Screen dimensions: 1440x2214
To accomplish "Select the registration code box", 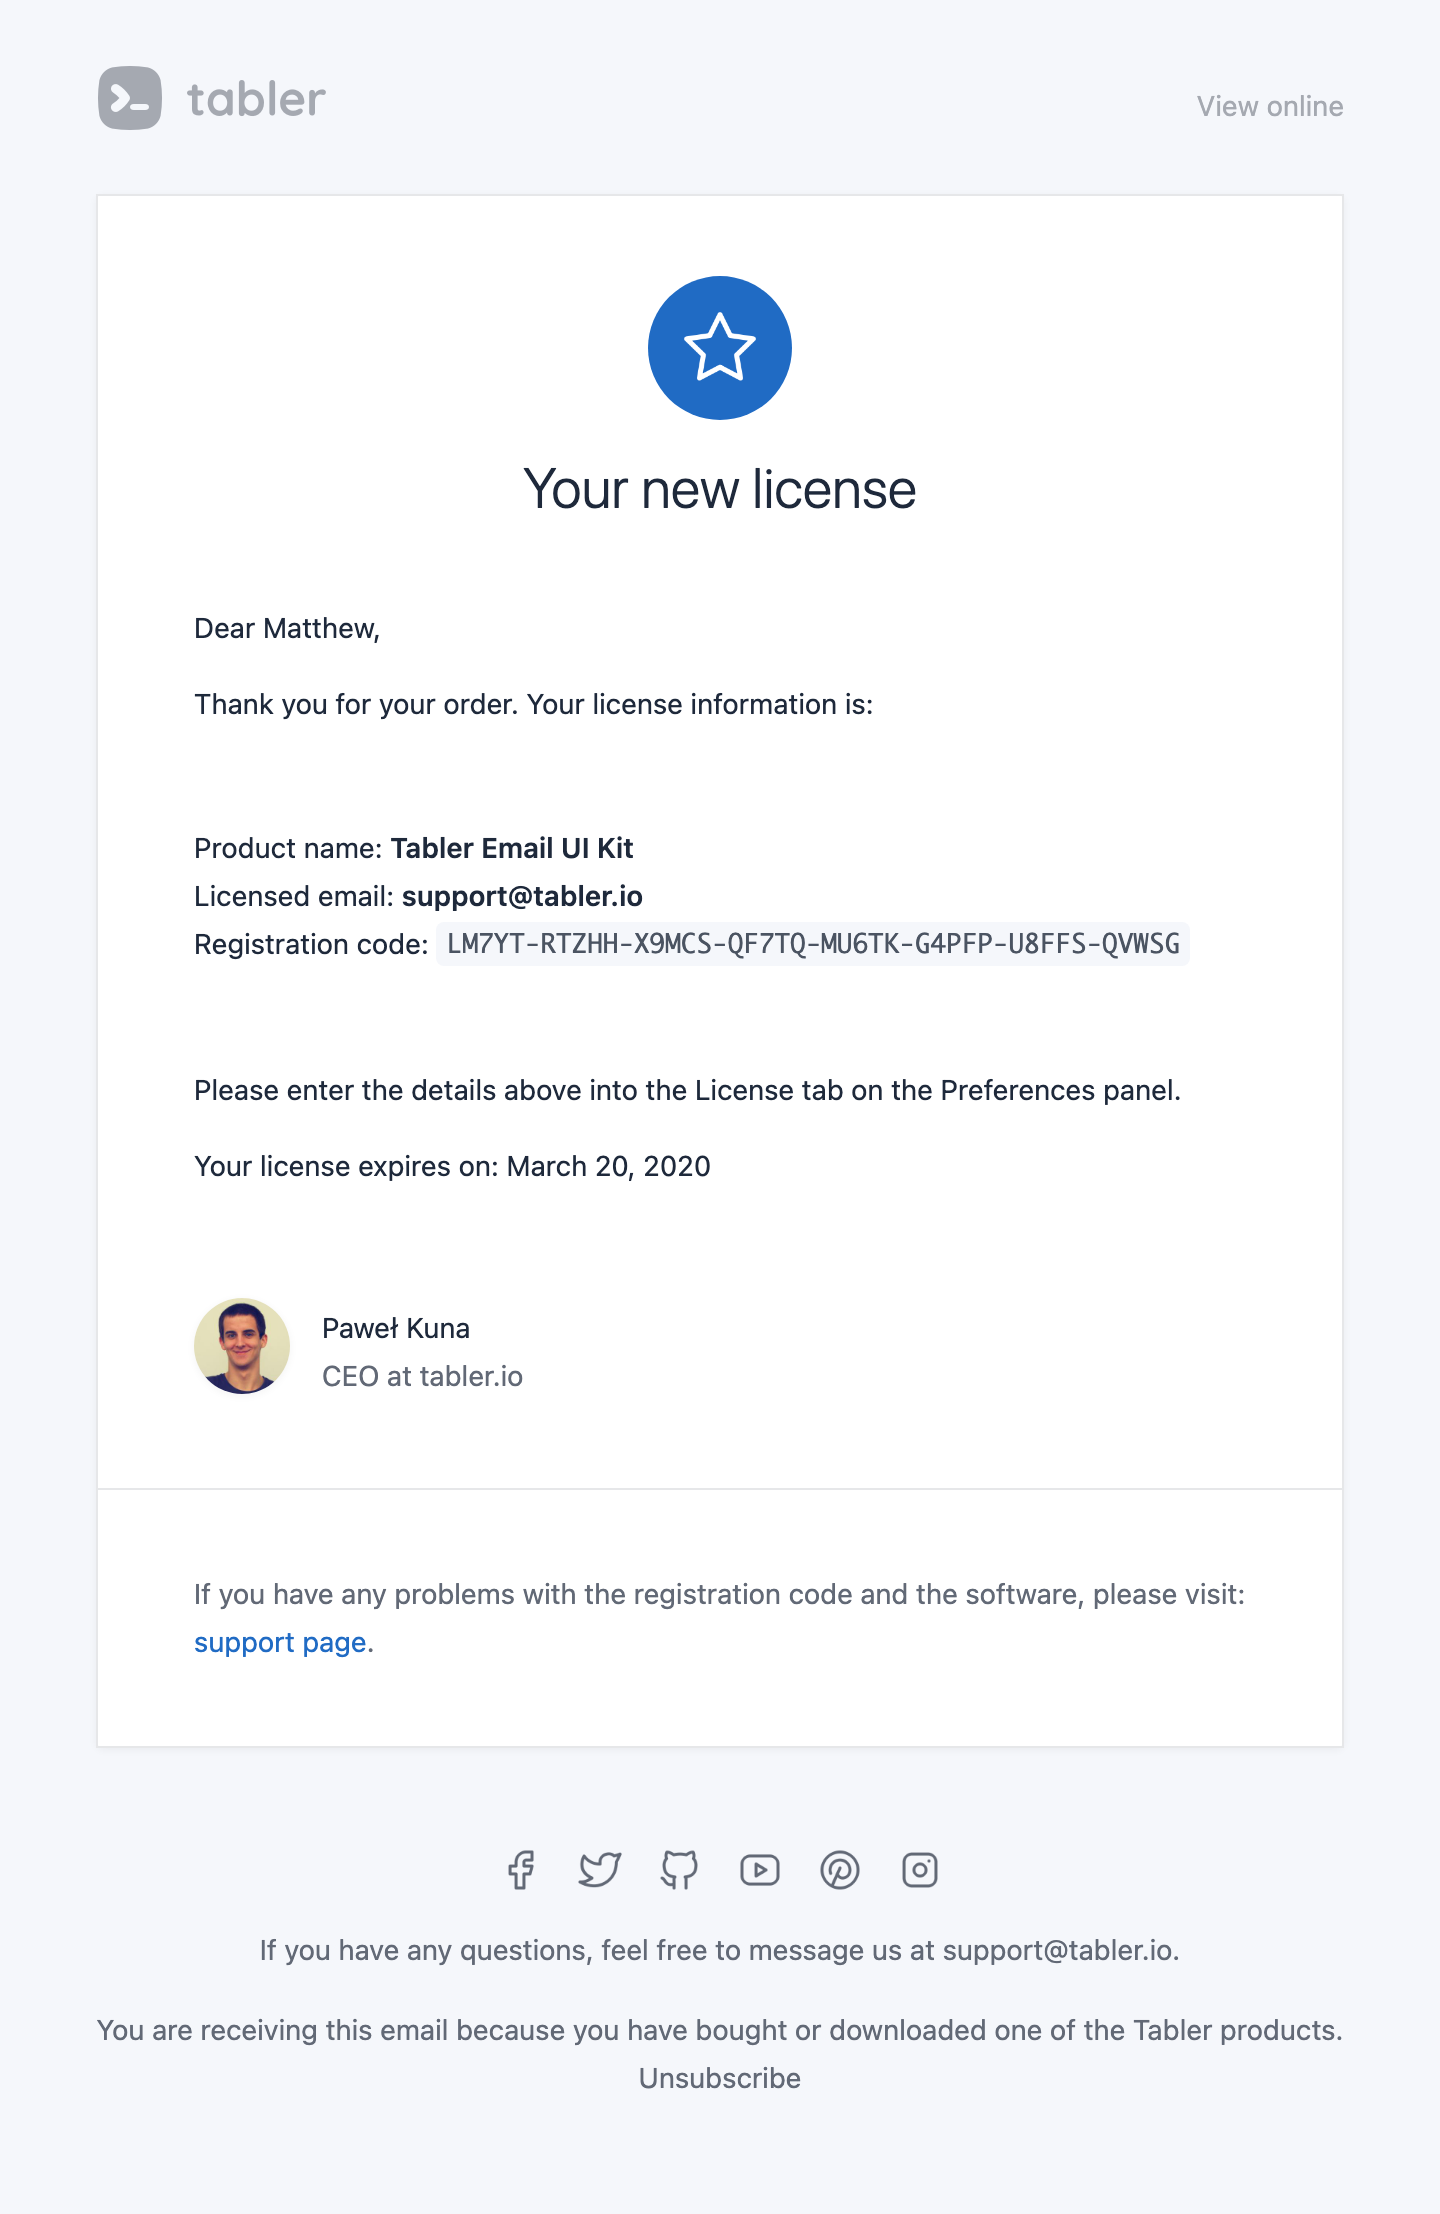I will coord(813,944).
